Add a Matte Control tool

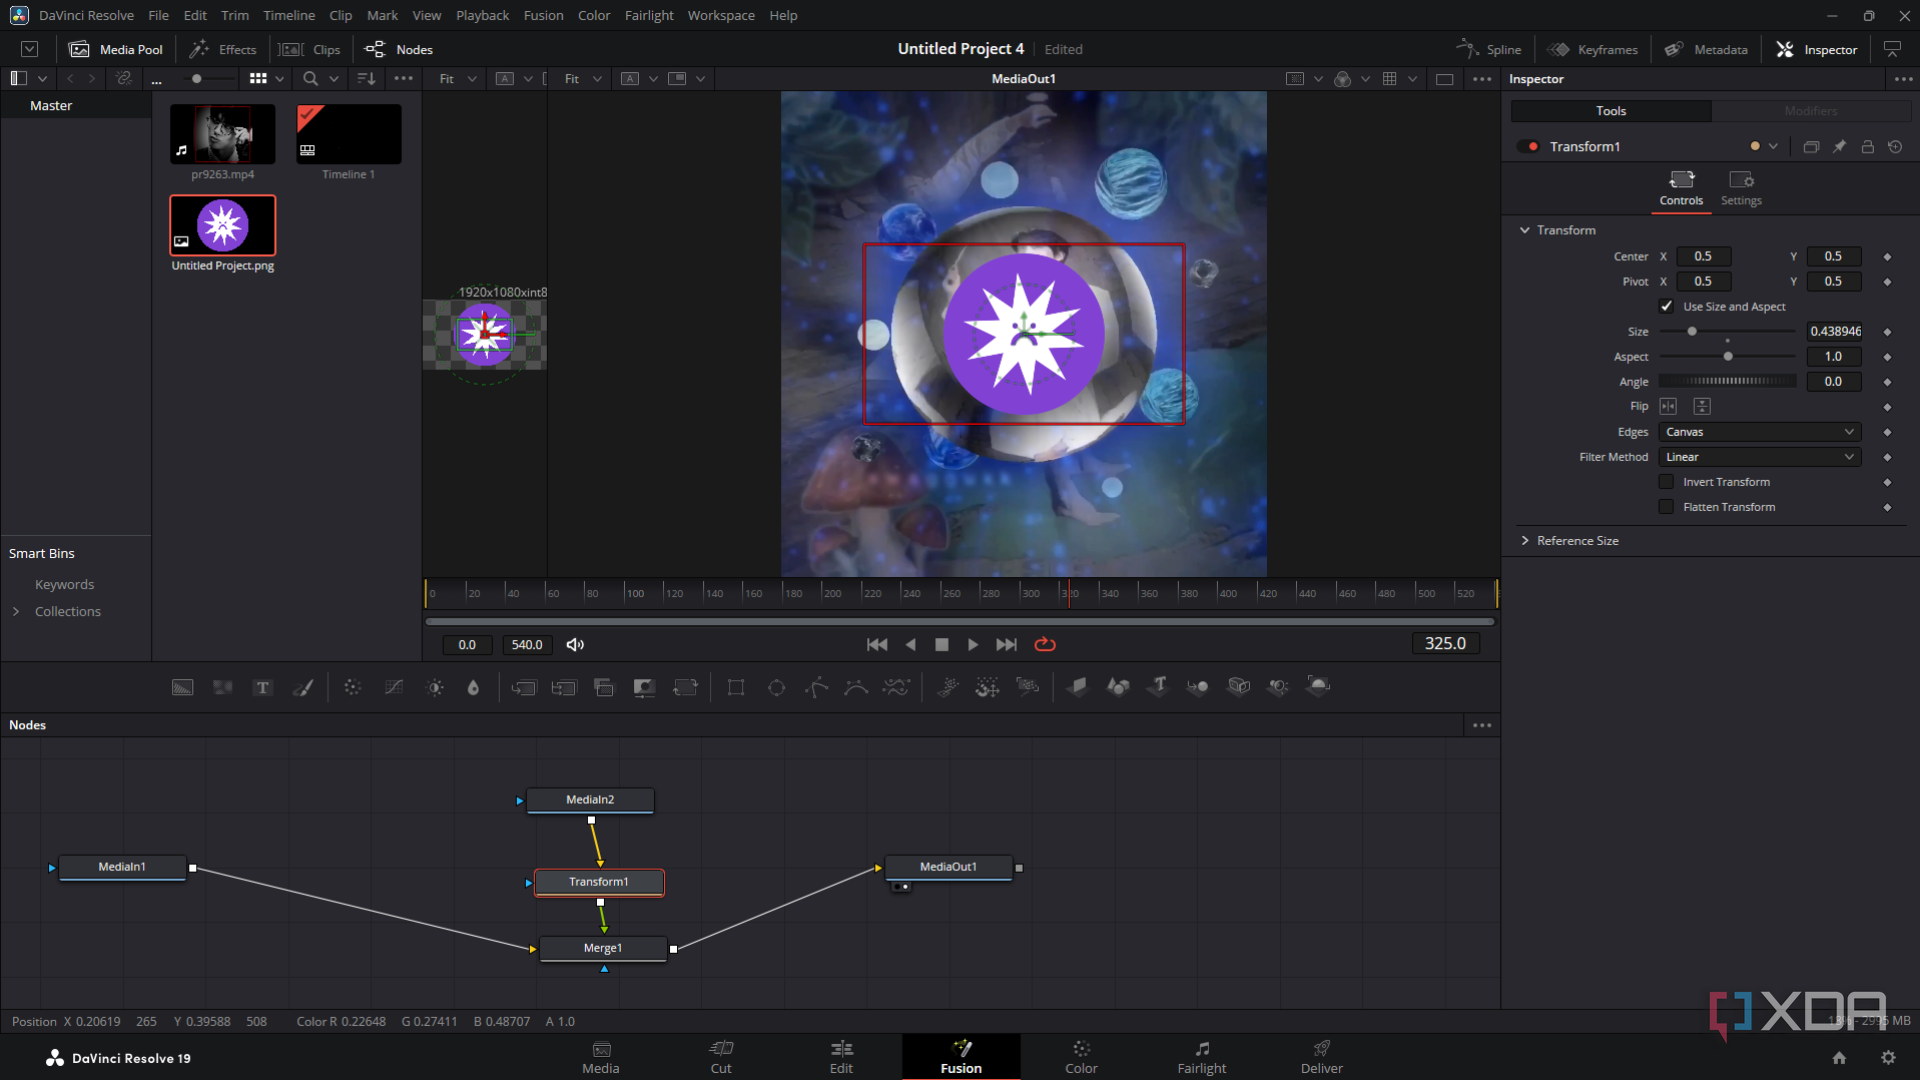coord(644,687)
